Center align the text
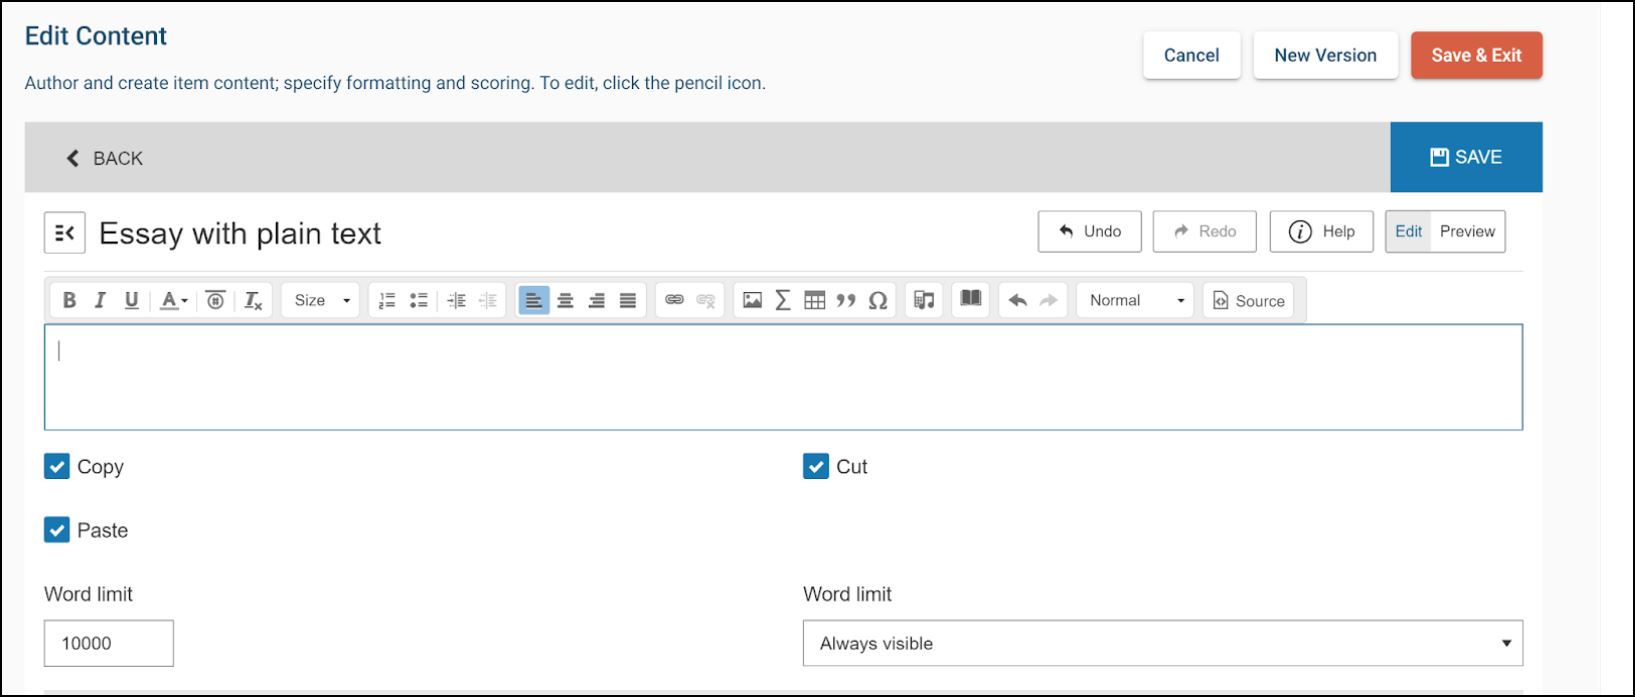Image resolution: width=1635 pixels, height=697 pixels. (565, 300)
